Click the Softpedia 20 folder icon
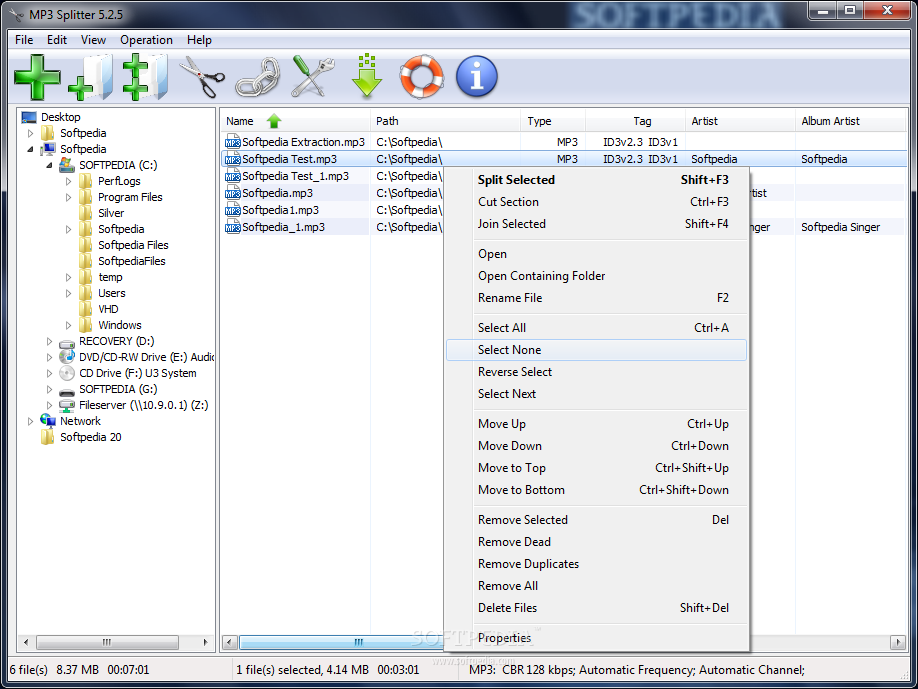The image size is (918, 689). [48, 437]
